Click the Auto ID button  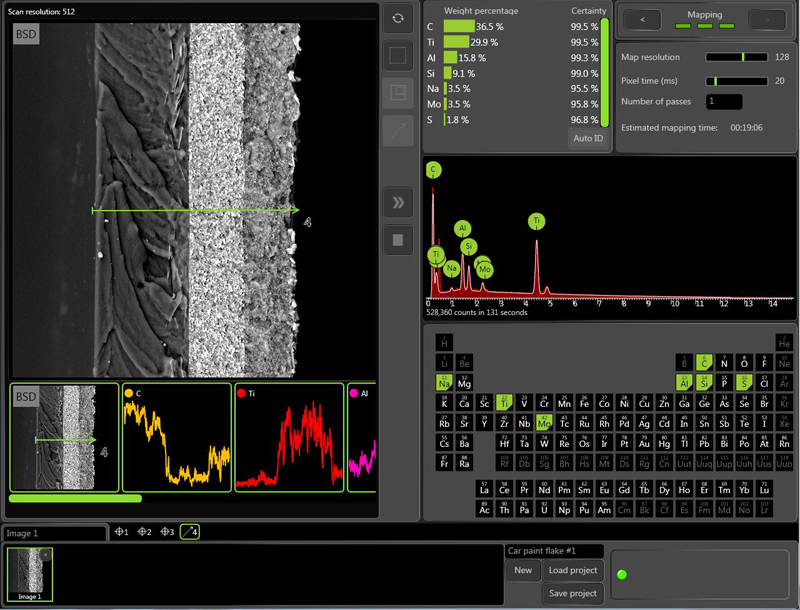[x=587, y=138]
